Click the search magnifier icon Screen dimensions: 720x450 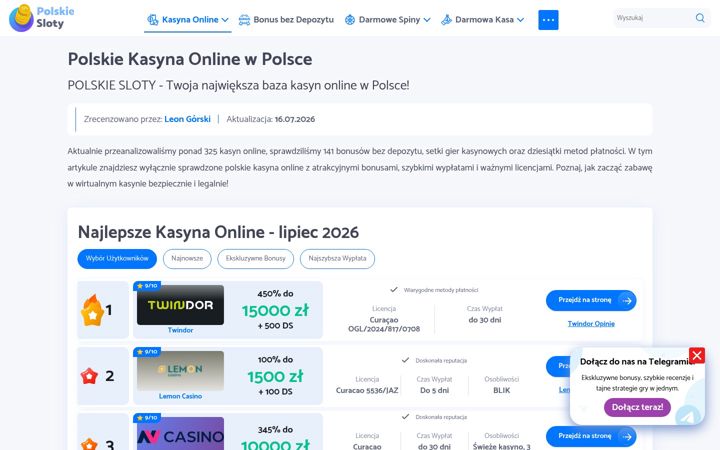700,18
